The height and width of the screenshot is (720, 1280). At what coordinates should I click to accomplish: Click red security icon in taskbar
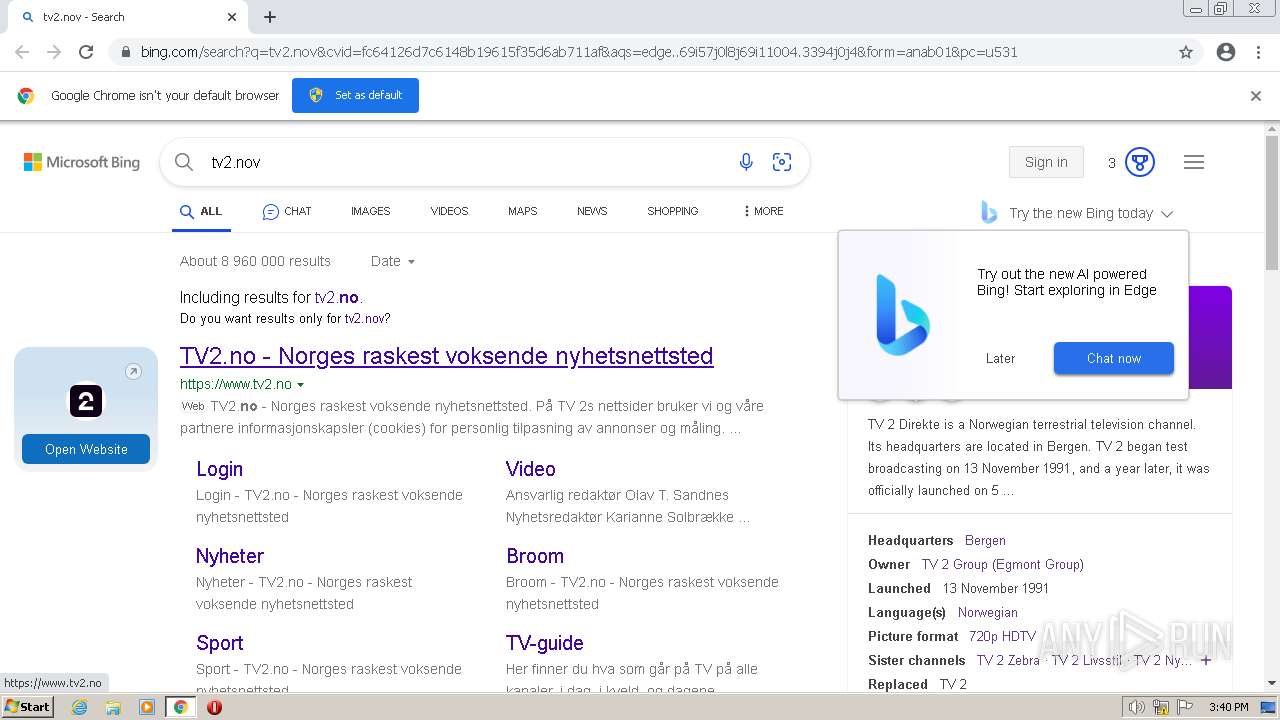(214, 707)
